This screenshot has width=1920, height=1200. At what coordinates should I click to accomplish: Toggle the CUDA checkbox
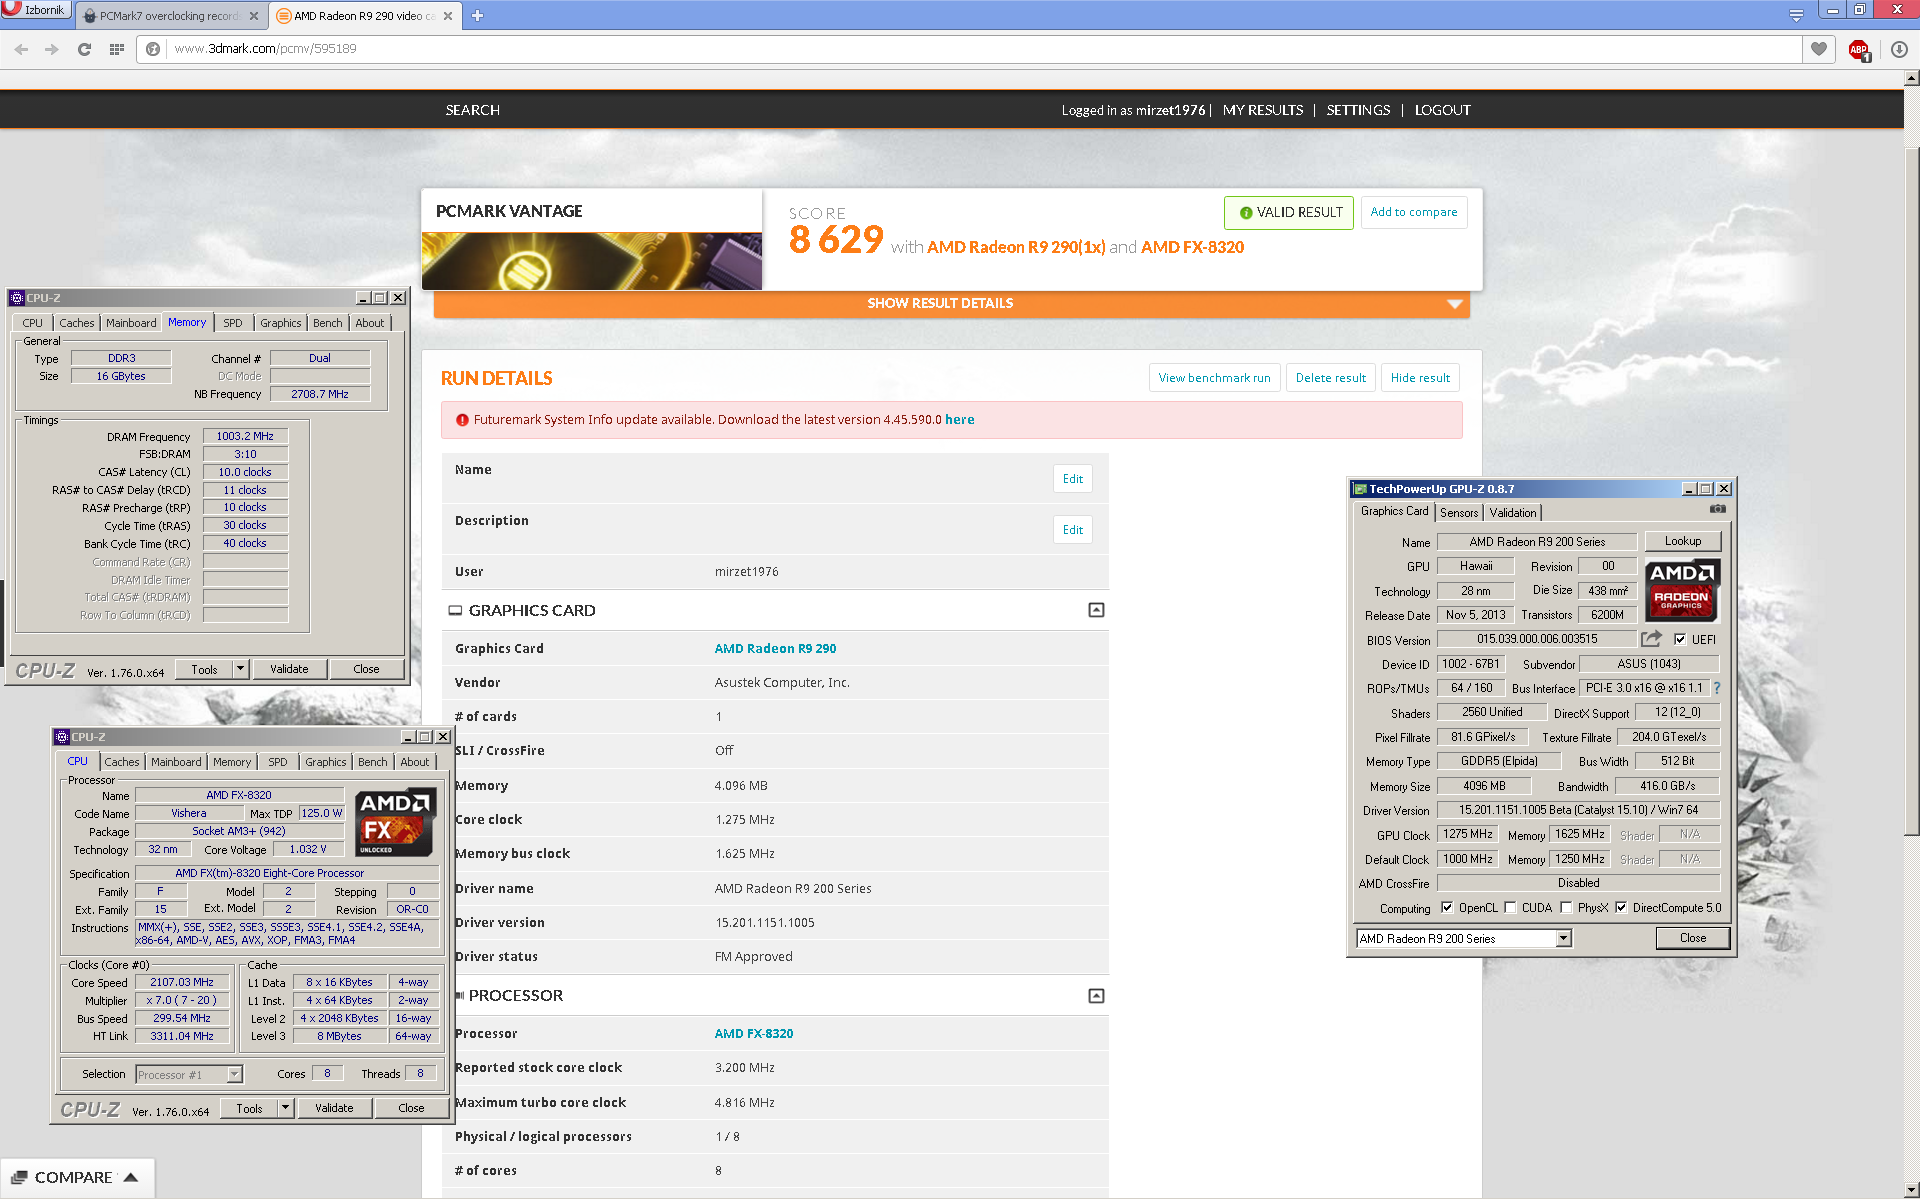point(1510,908)
